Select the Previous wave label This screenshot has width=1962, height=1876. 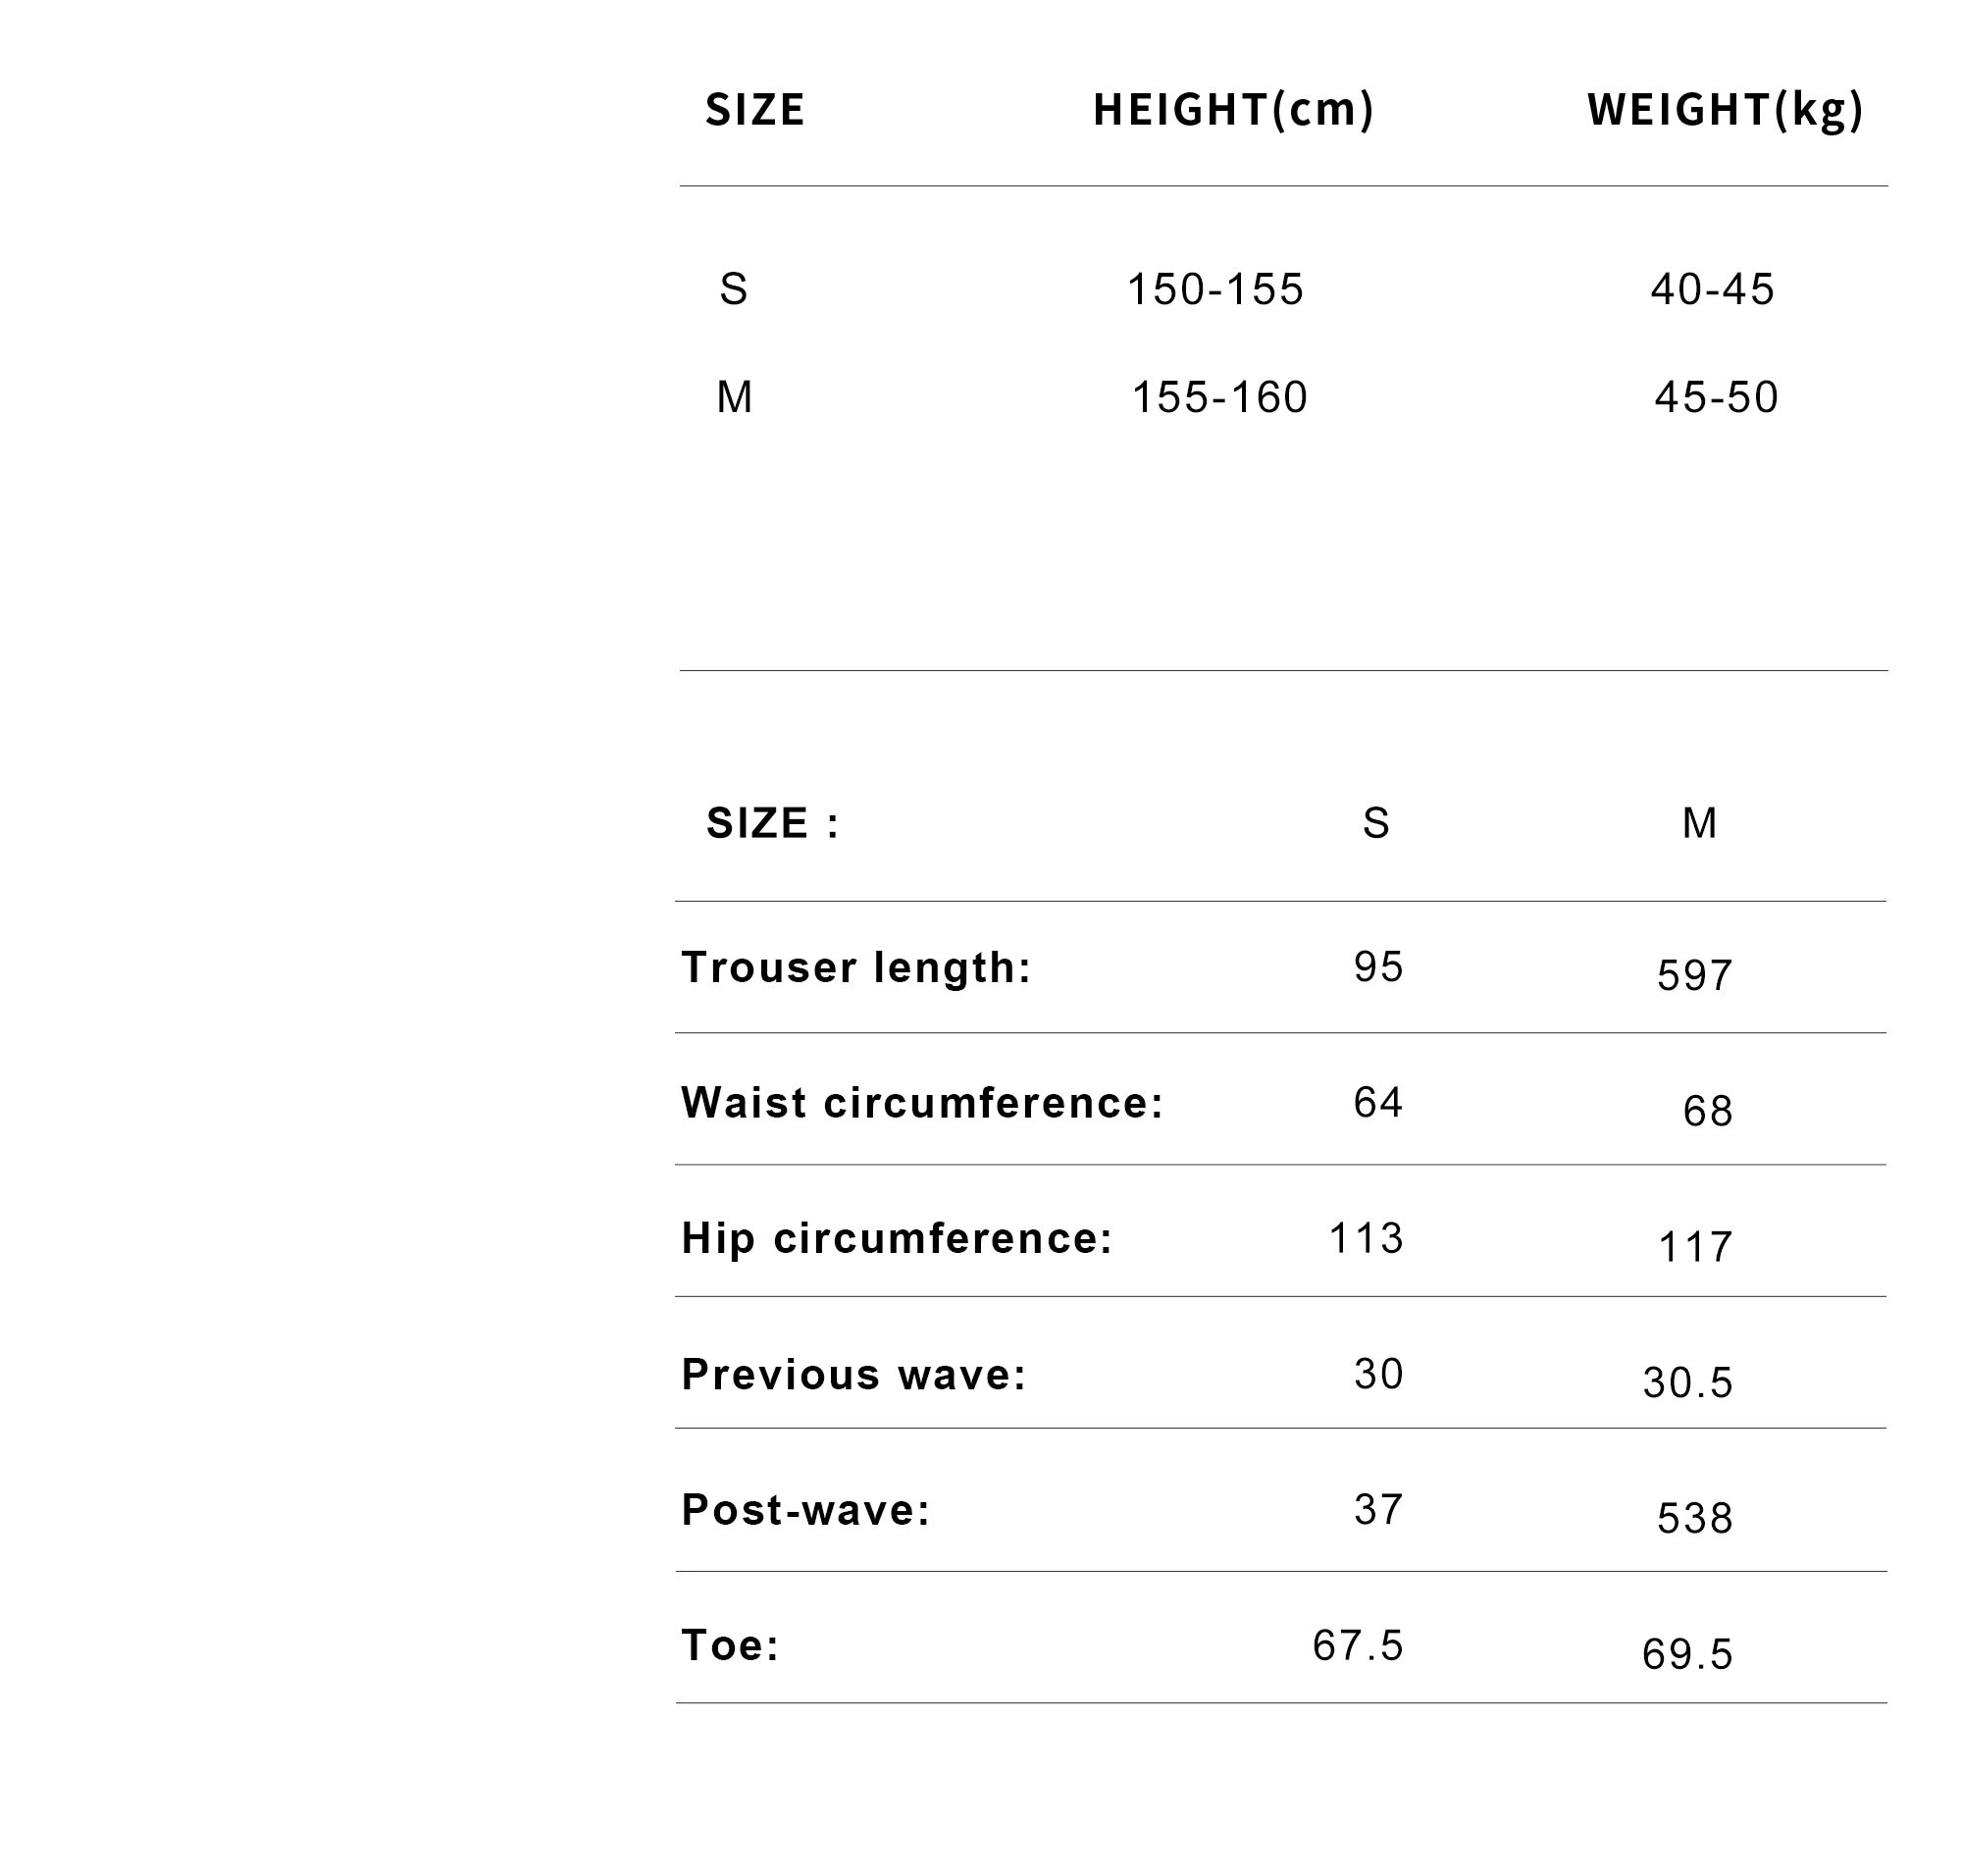854,1375
